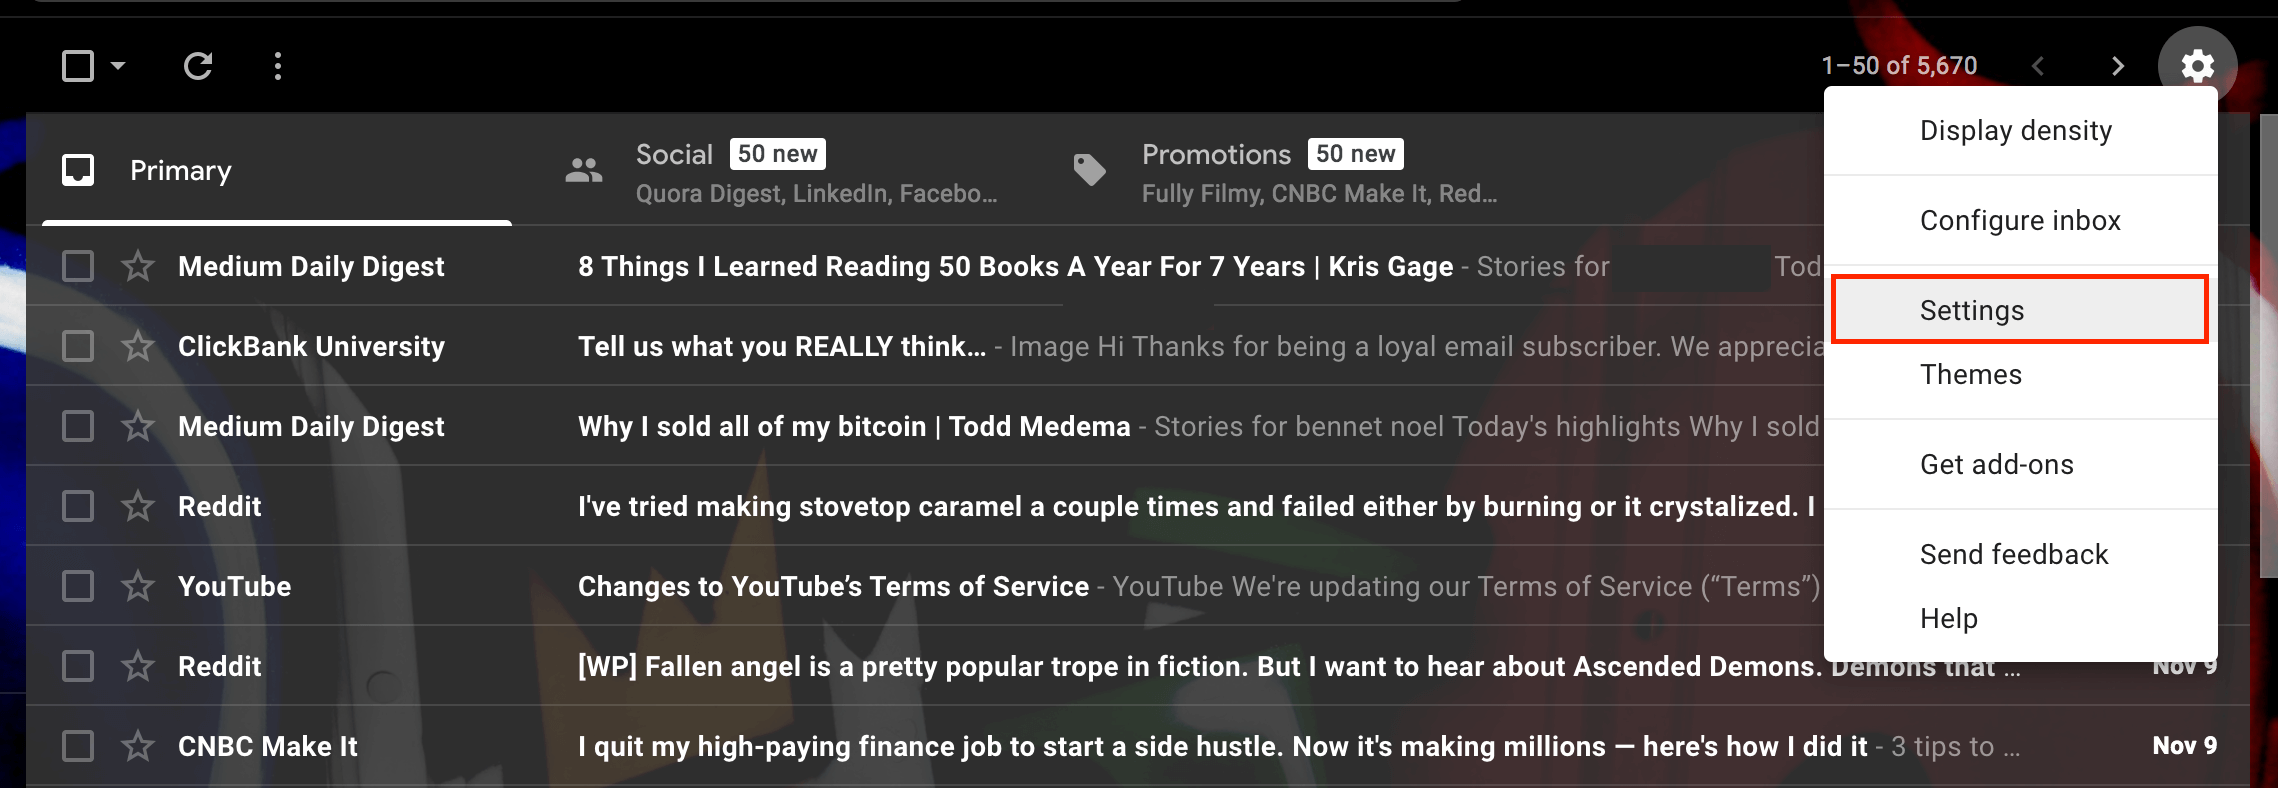The width and height of the screenshot is (2278, 788).
Task: Click the refresh inbox icon
Action: (197, 66)
